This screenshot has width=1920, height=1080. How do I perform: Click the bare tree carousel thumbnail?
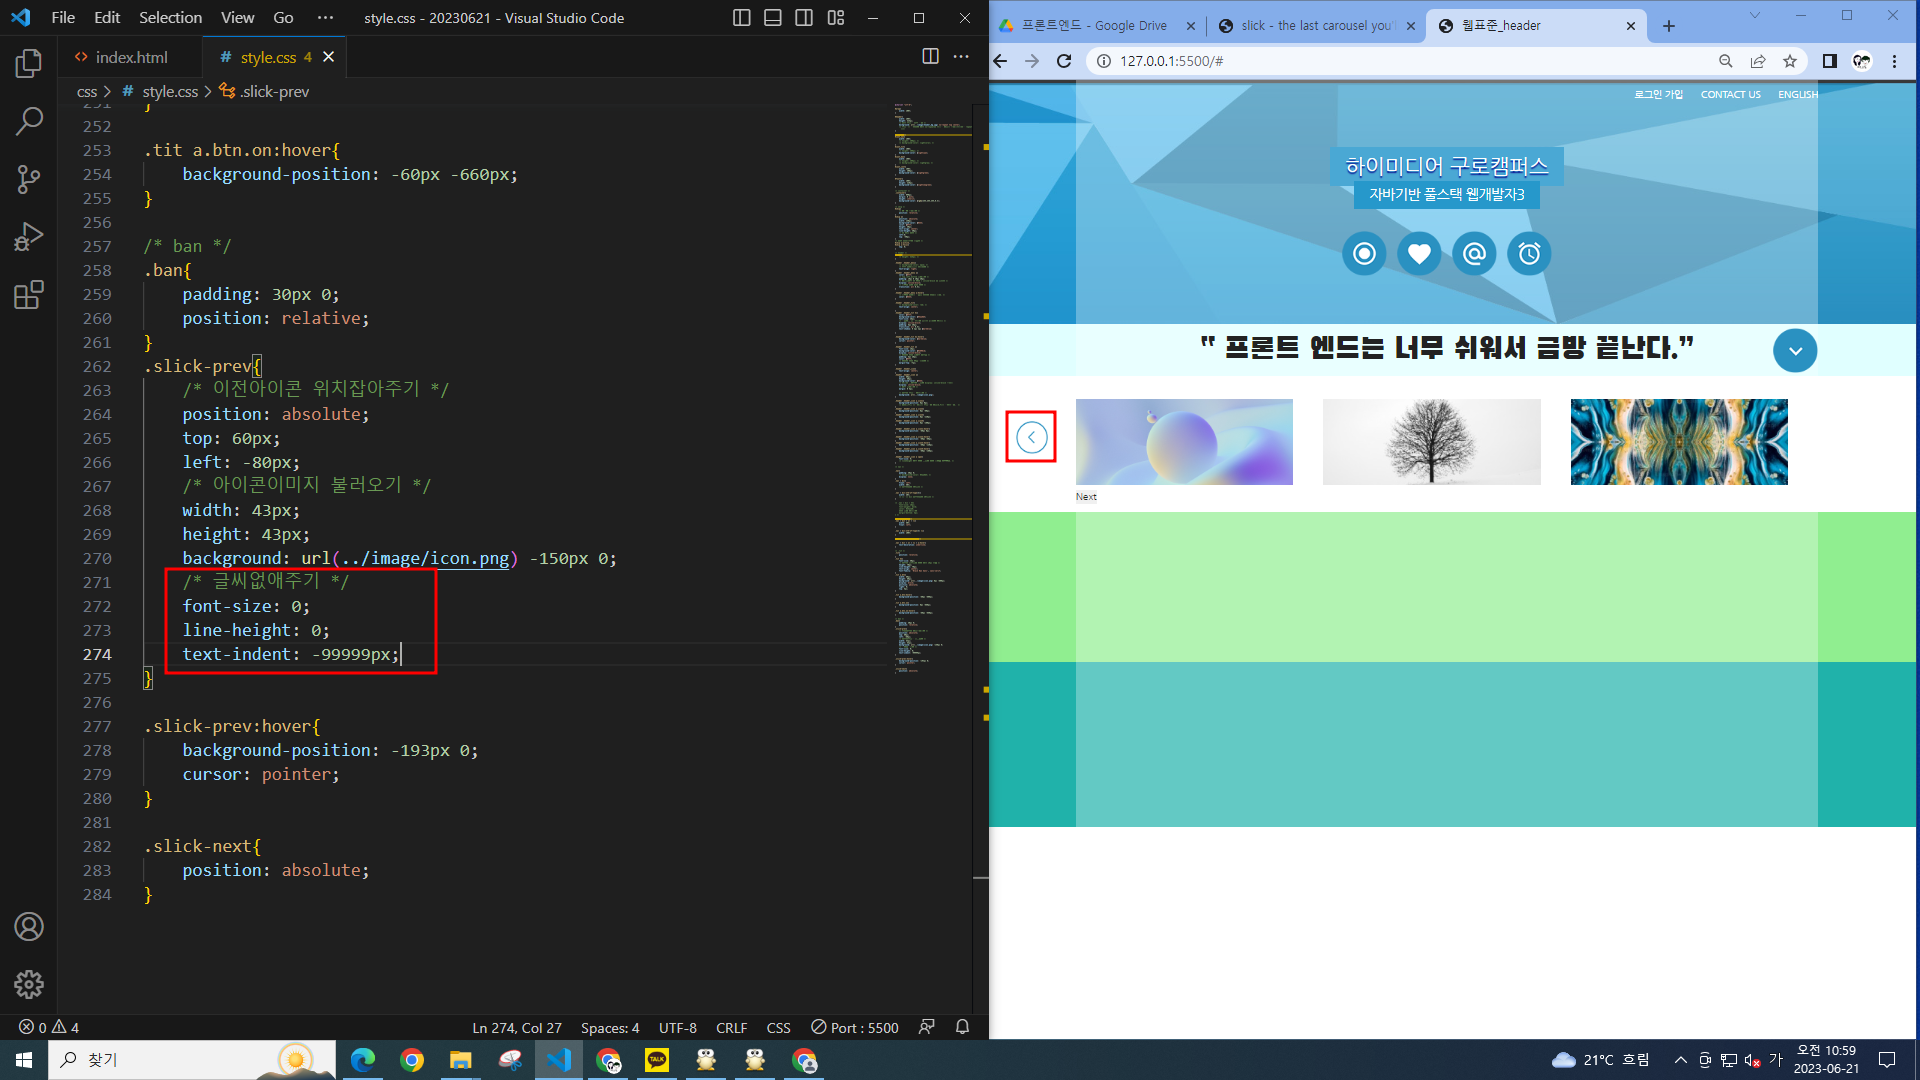pos(1431,442)
